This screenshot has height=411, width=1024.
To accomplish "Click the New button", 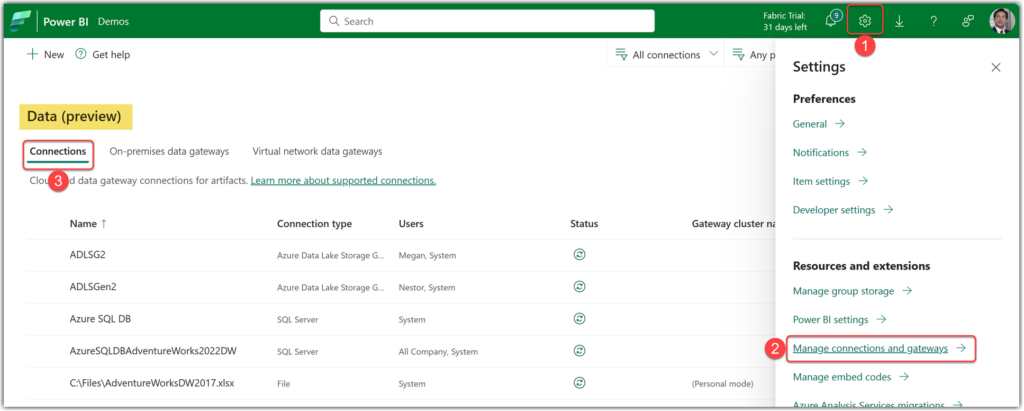I will [x=45, y=54].
